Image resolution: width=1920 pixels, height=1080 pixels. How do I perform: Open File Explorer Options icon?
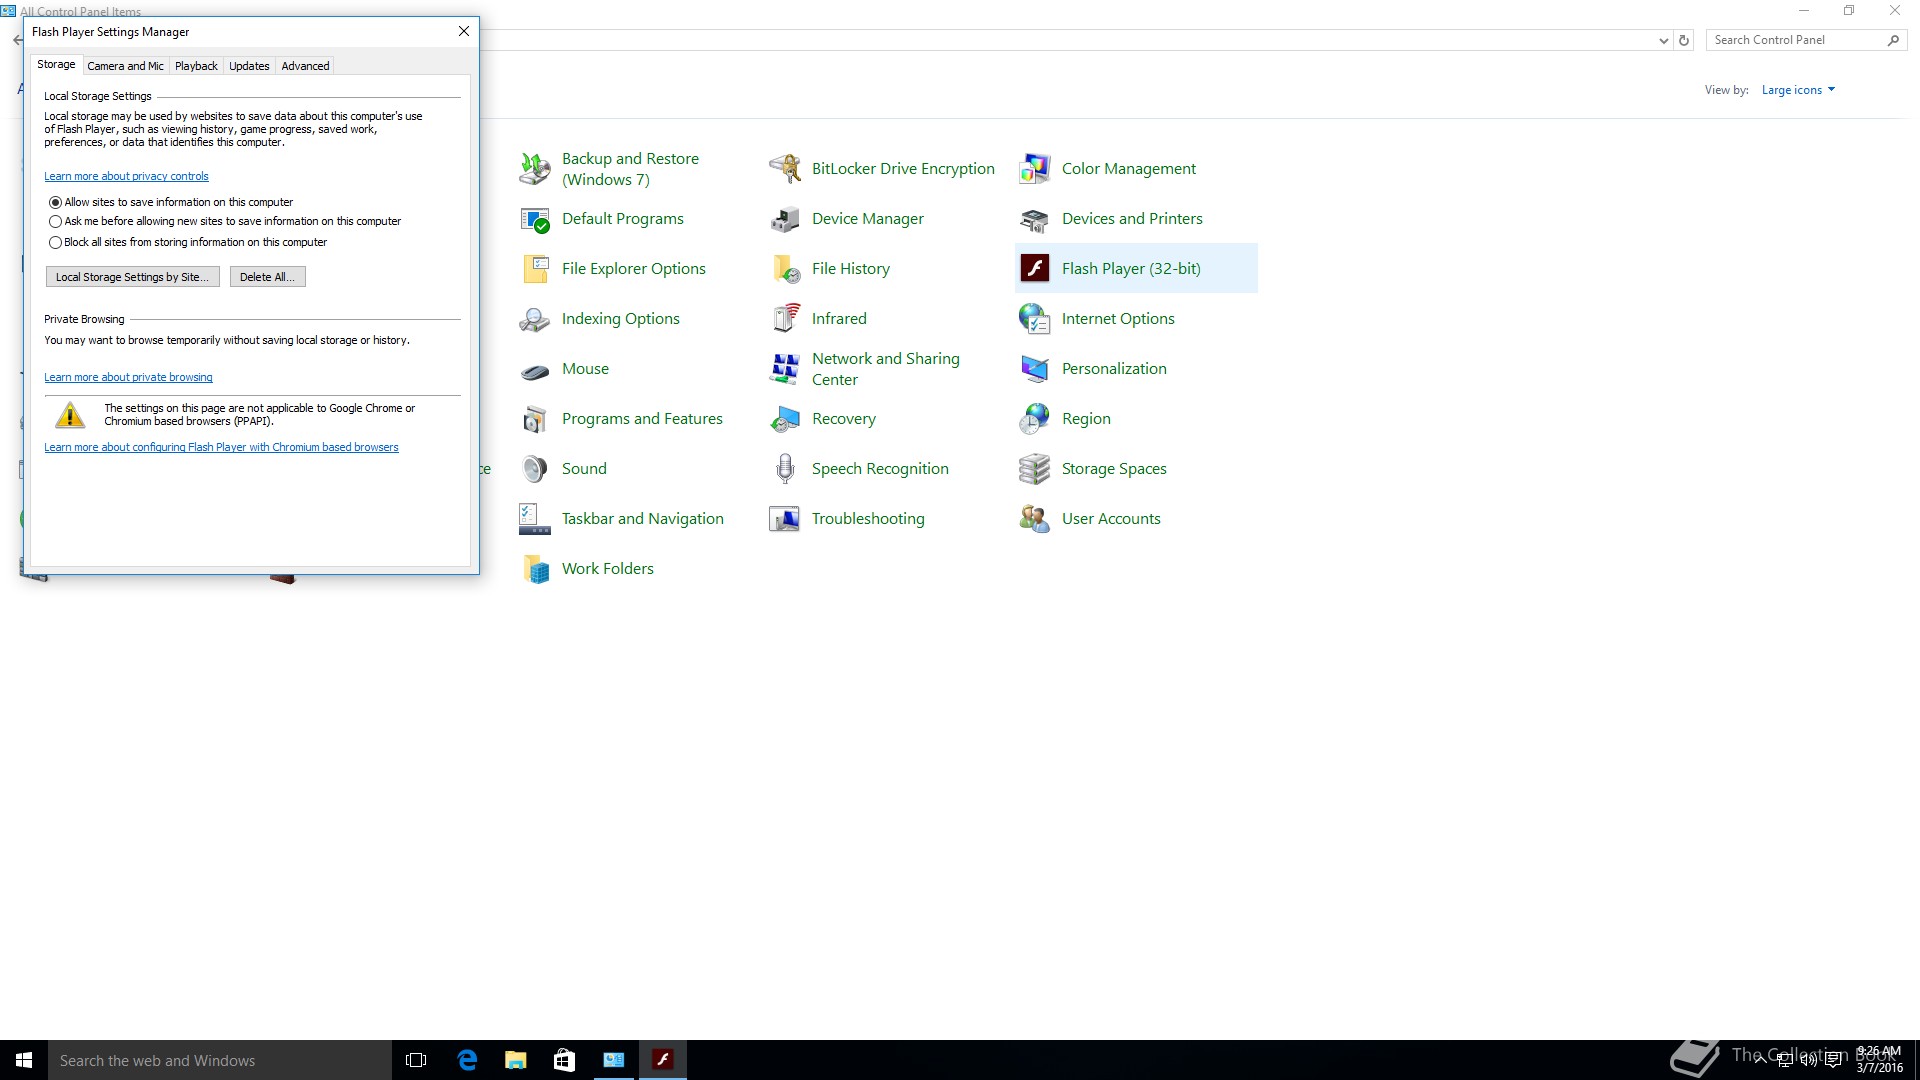point(535,269)
